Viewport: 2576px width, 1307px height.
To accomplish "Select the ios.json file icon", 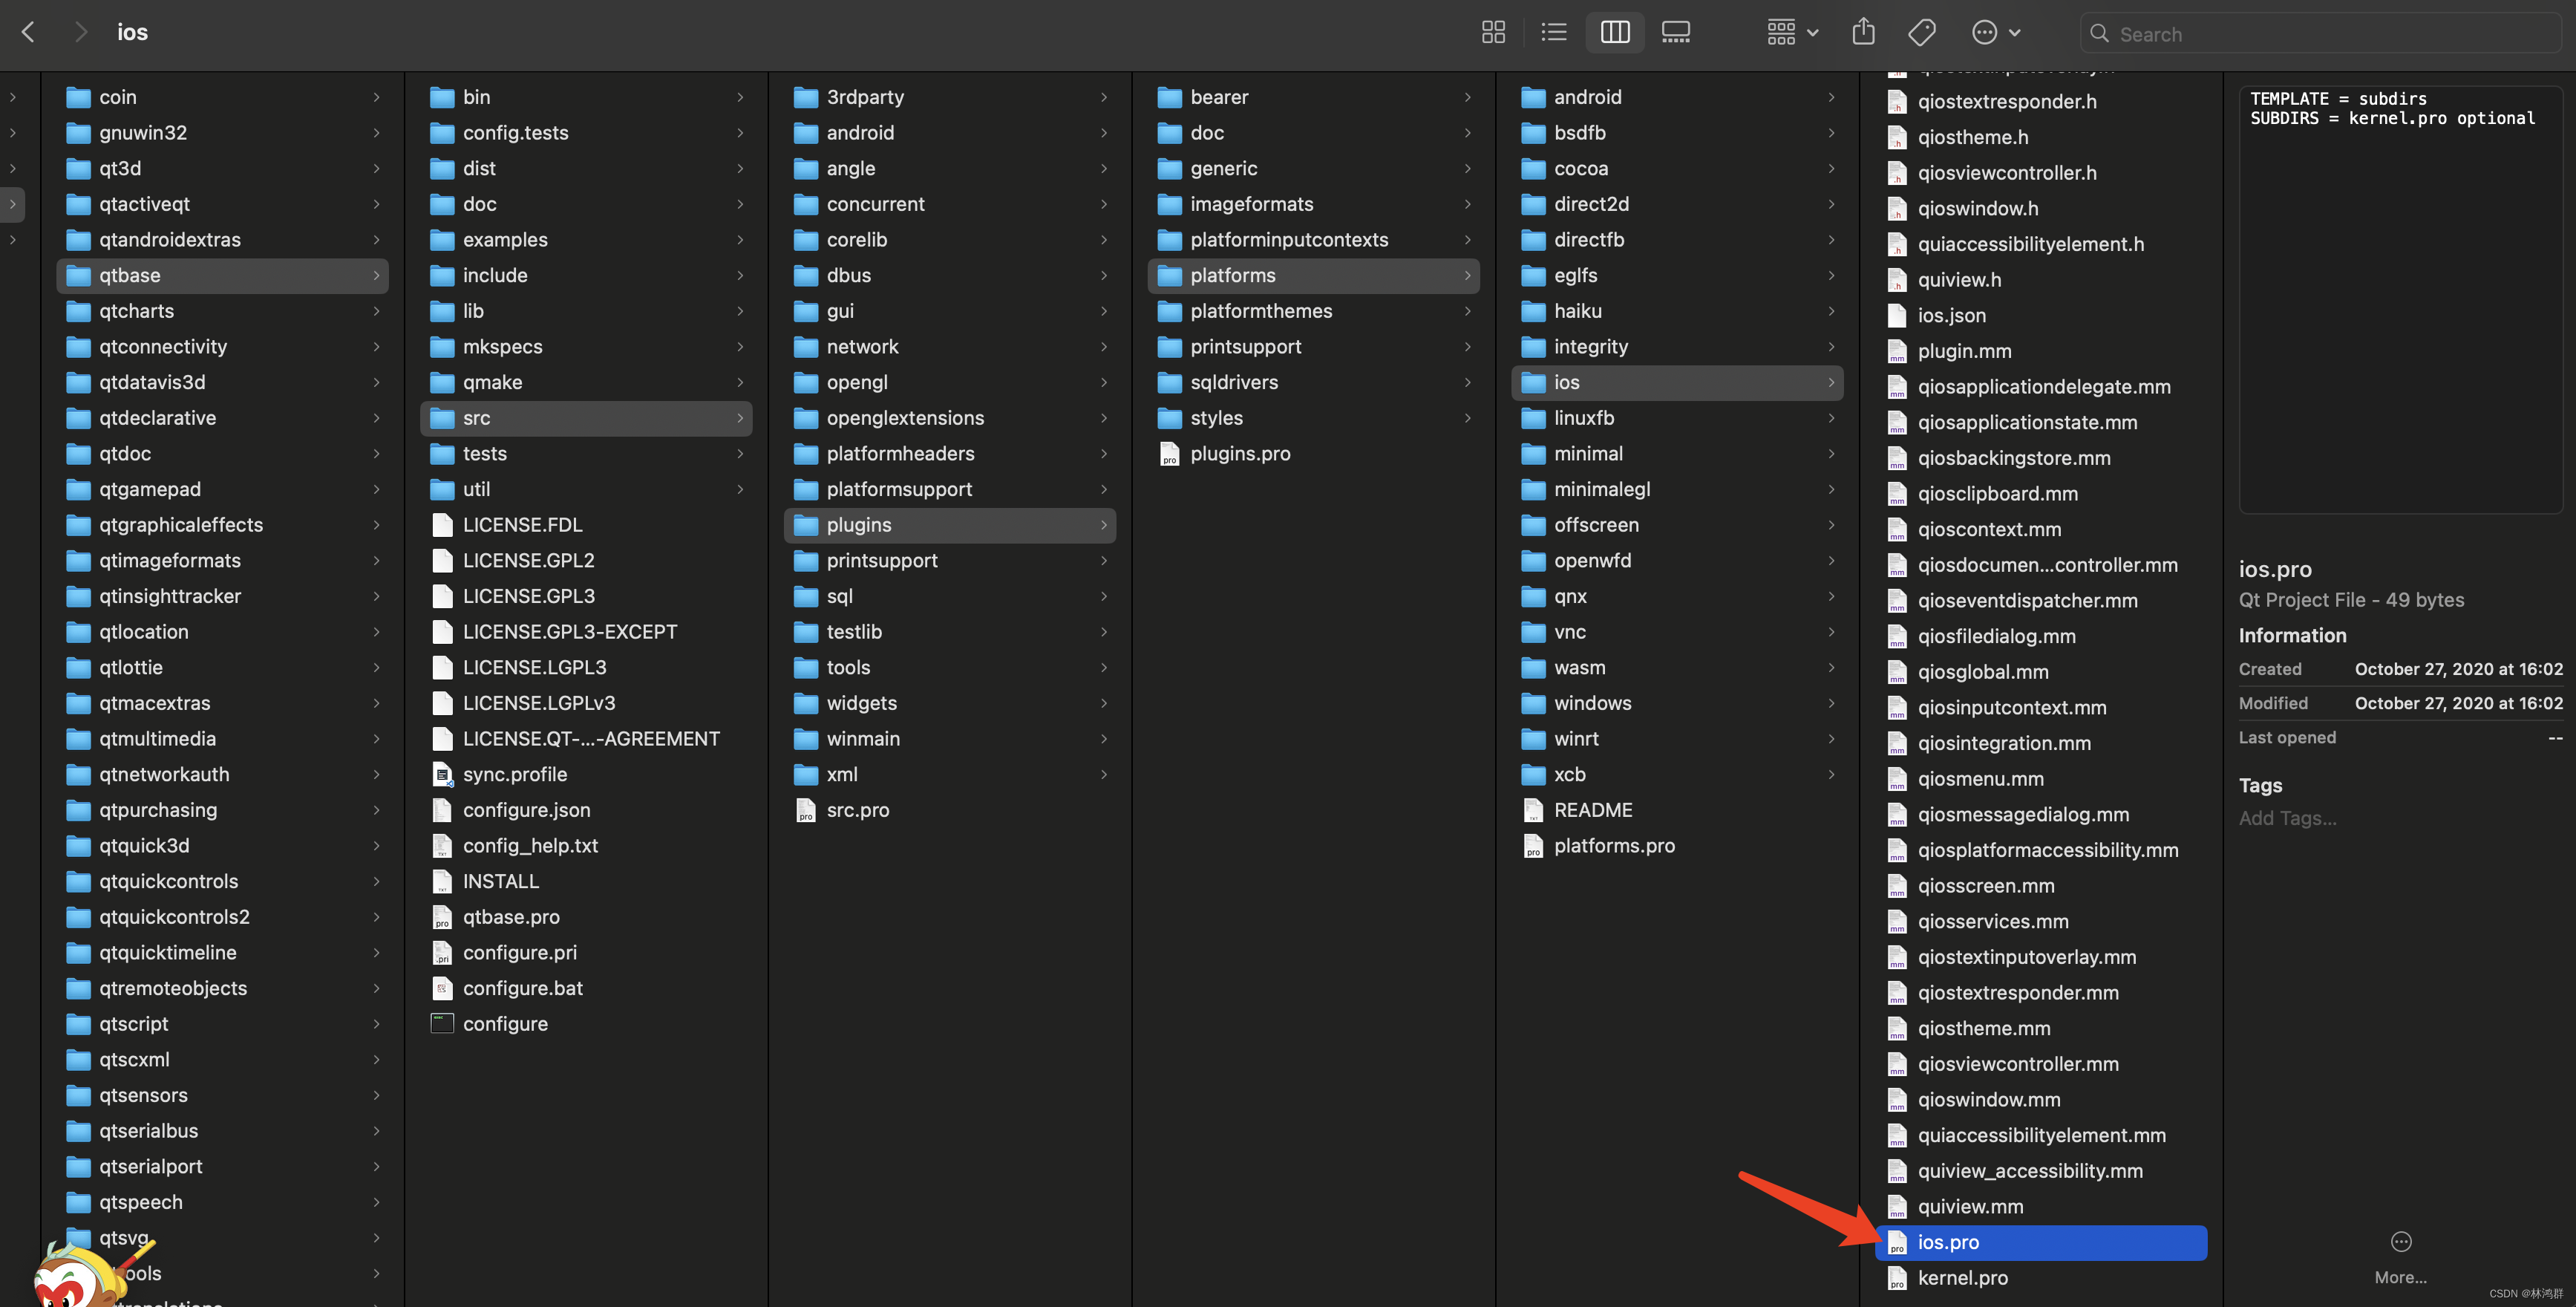I will [1897, 316].
